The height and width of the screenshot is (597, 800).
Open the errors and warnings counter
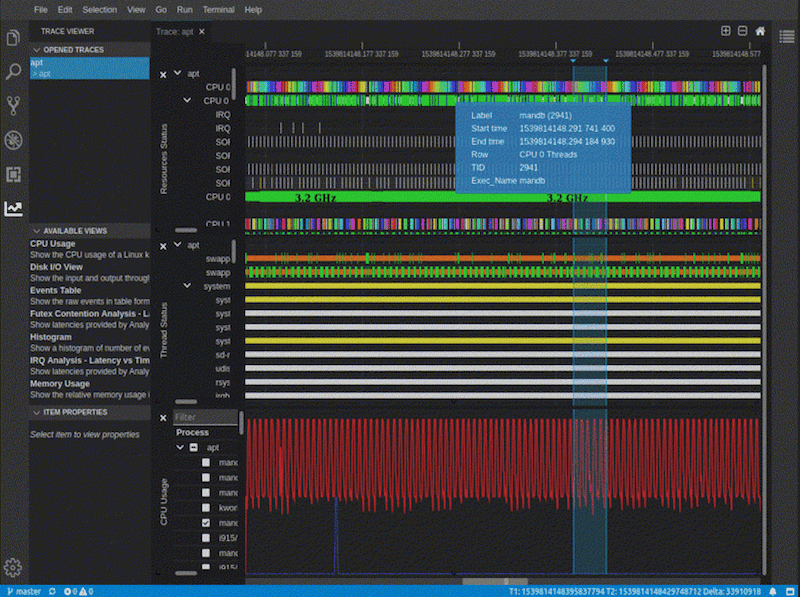click(78, 591)
